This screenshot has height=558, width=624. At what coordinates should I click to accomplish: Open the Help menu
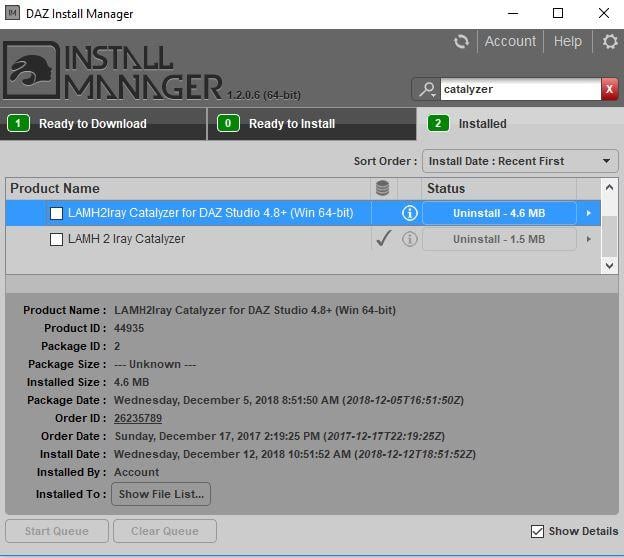pyautogui.click(x=567, y=41)
